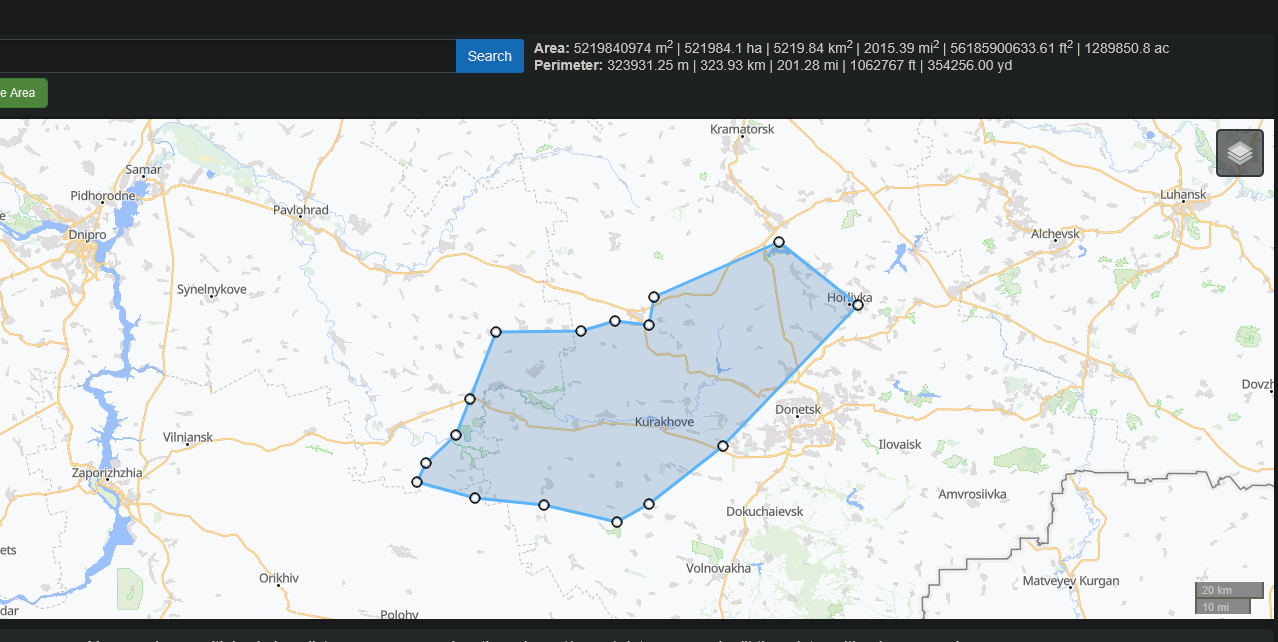Select the southernmost vertex of the polygon

click(617, 522)
